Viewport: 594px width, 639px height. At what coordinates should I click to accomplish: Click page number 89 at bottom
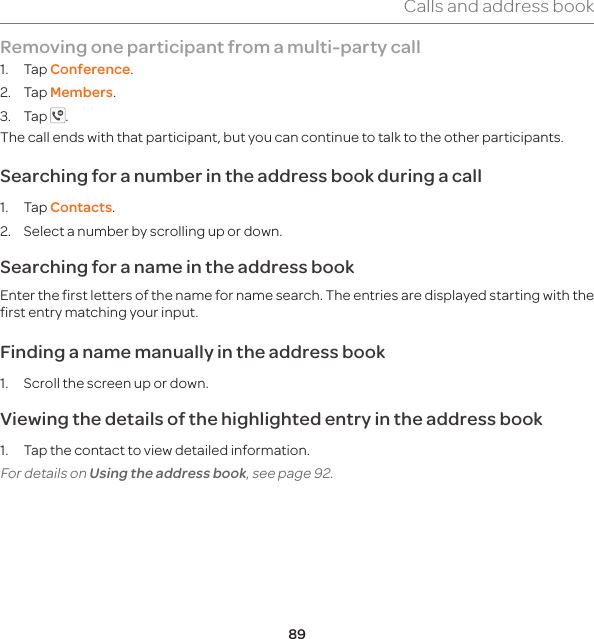coord(297,633)
